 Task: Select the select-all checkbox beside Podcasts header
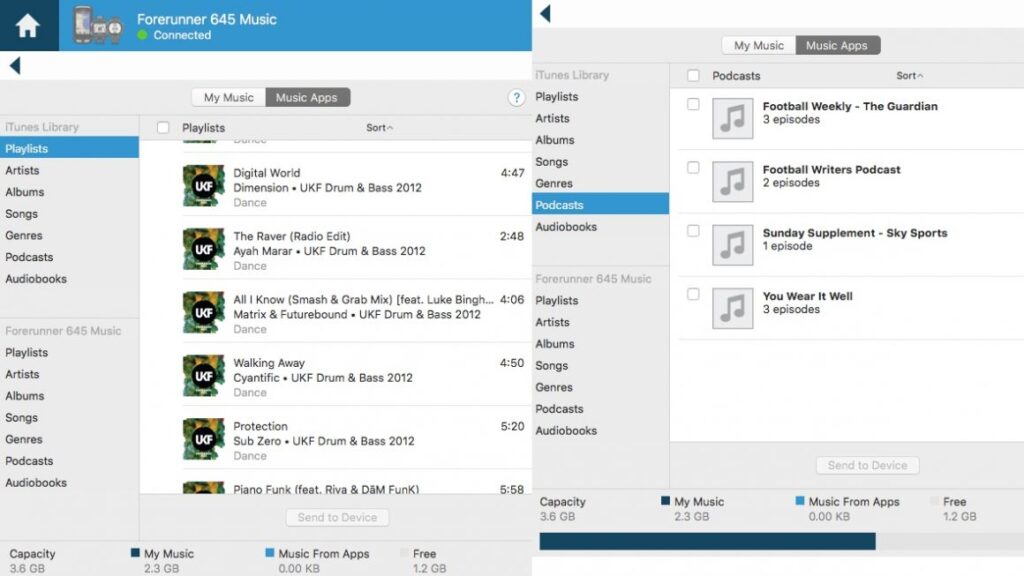point(693,76)
